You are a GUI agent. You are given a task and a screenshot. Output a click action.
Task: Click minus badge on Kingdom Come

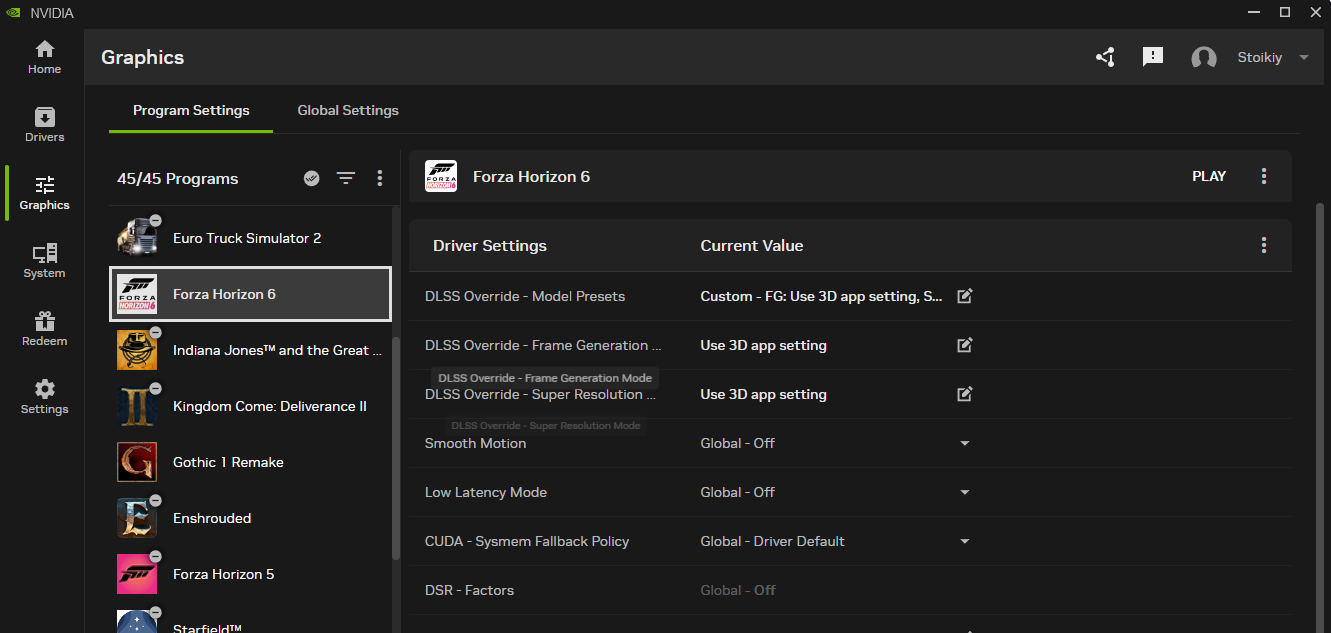click(156, 388)
